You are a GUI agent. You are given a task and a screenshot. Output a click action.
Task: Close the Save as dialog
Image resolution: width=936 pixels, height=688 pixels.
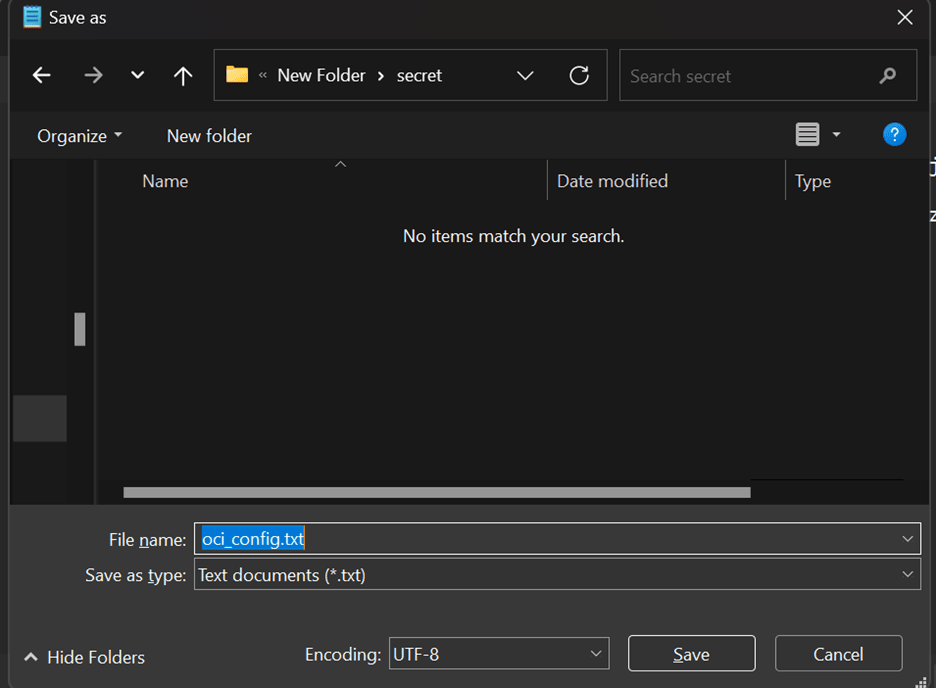(x=905, y=17)
